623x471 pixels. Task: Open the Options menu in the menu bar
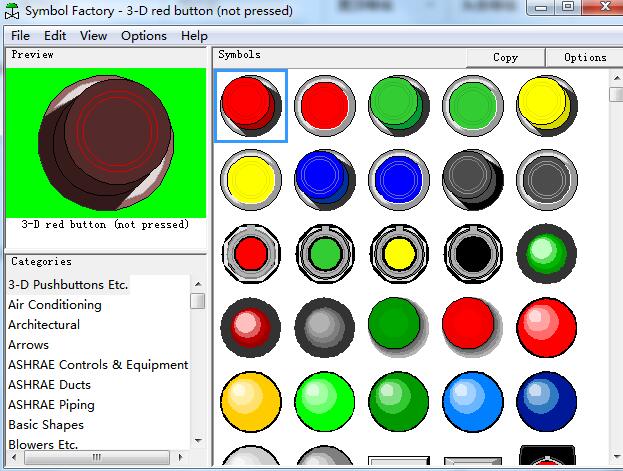pyautogui.click(x=144, y=36)
